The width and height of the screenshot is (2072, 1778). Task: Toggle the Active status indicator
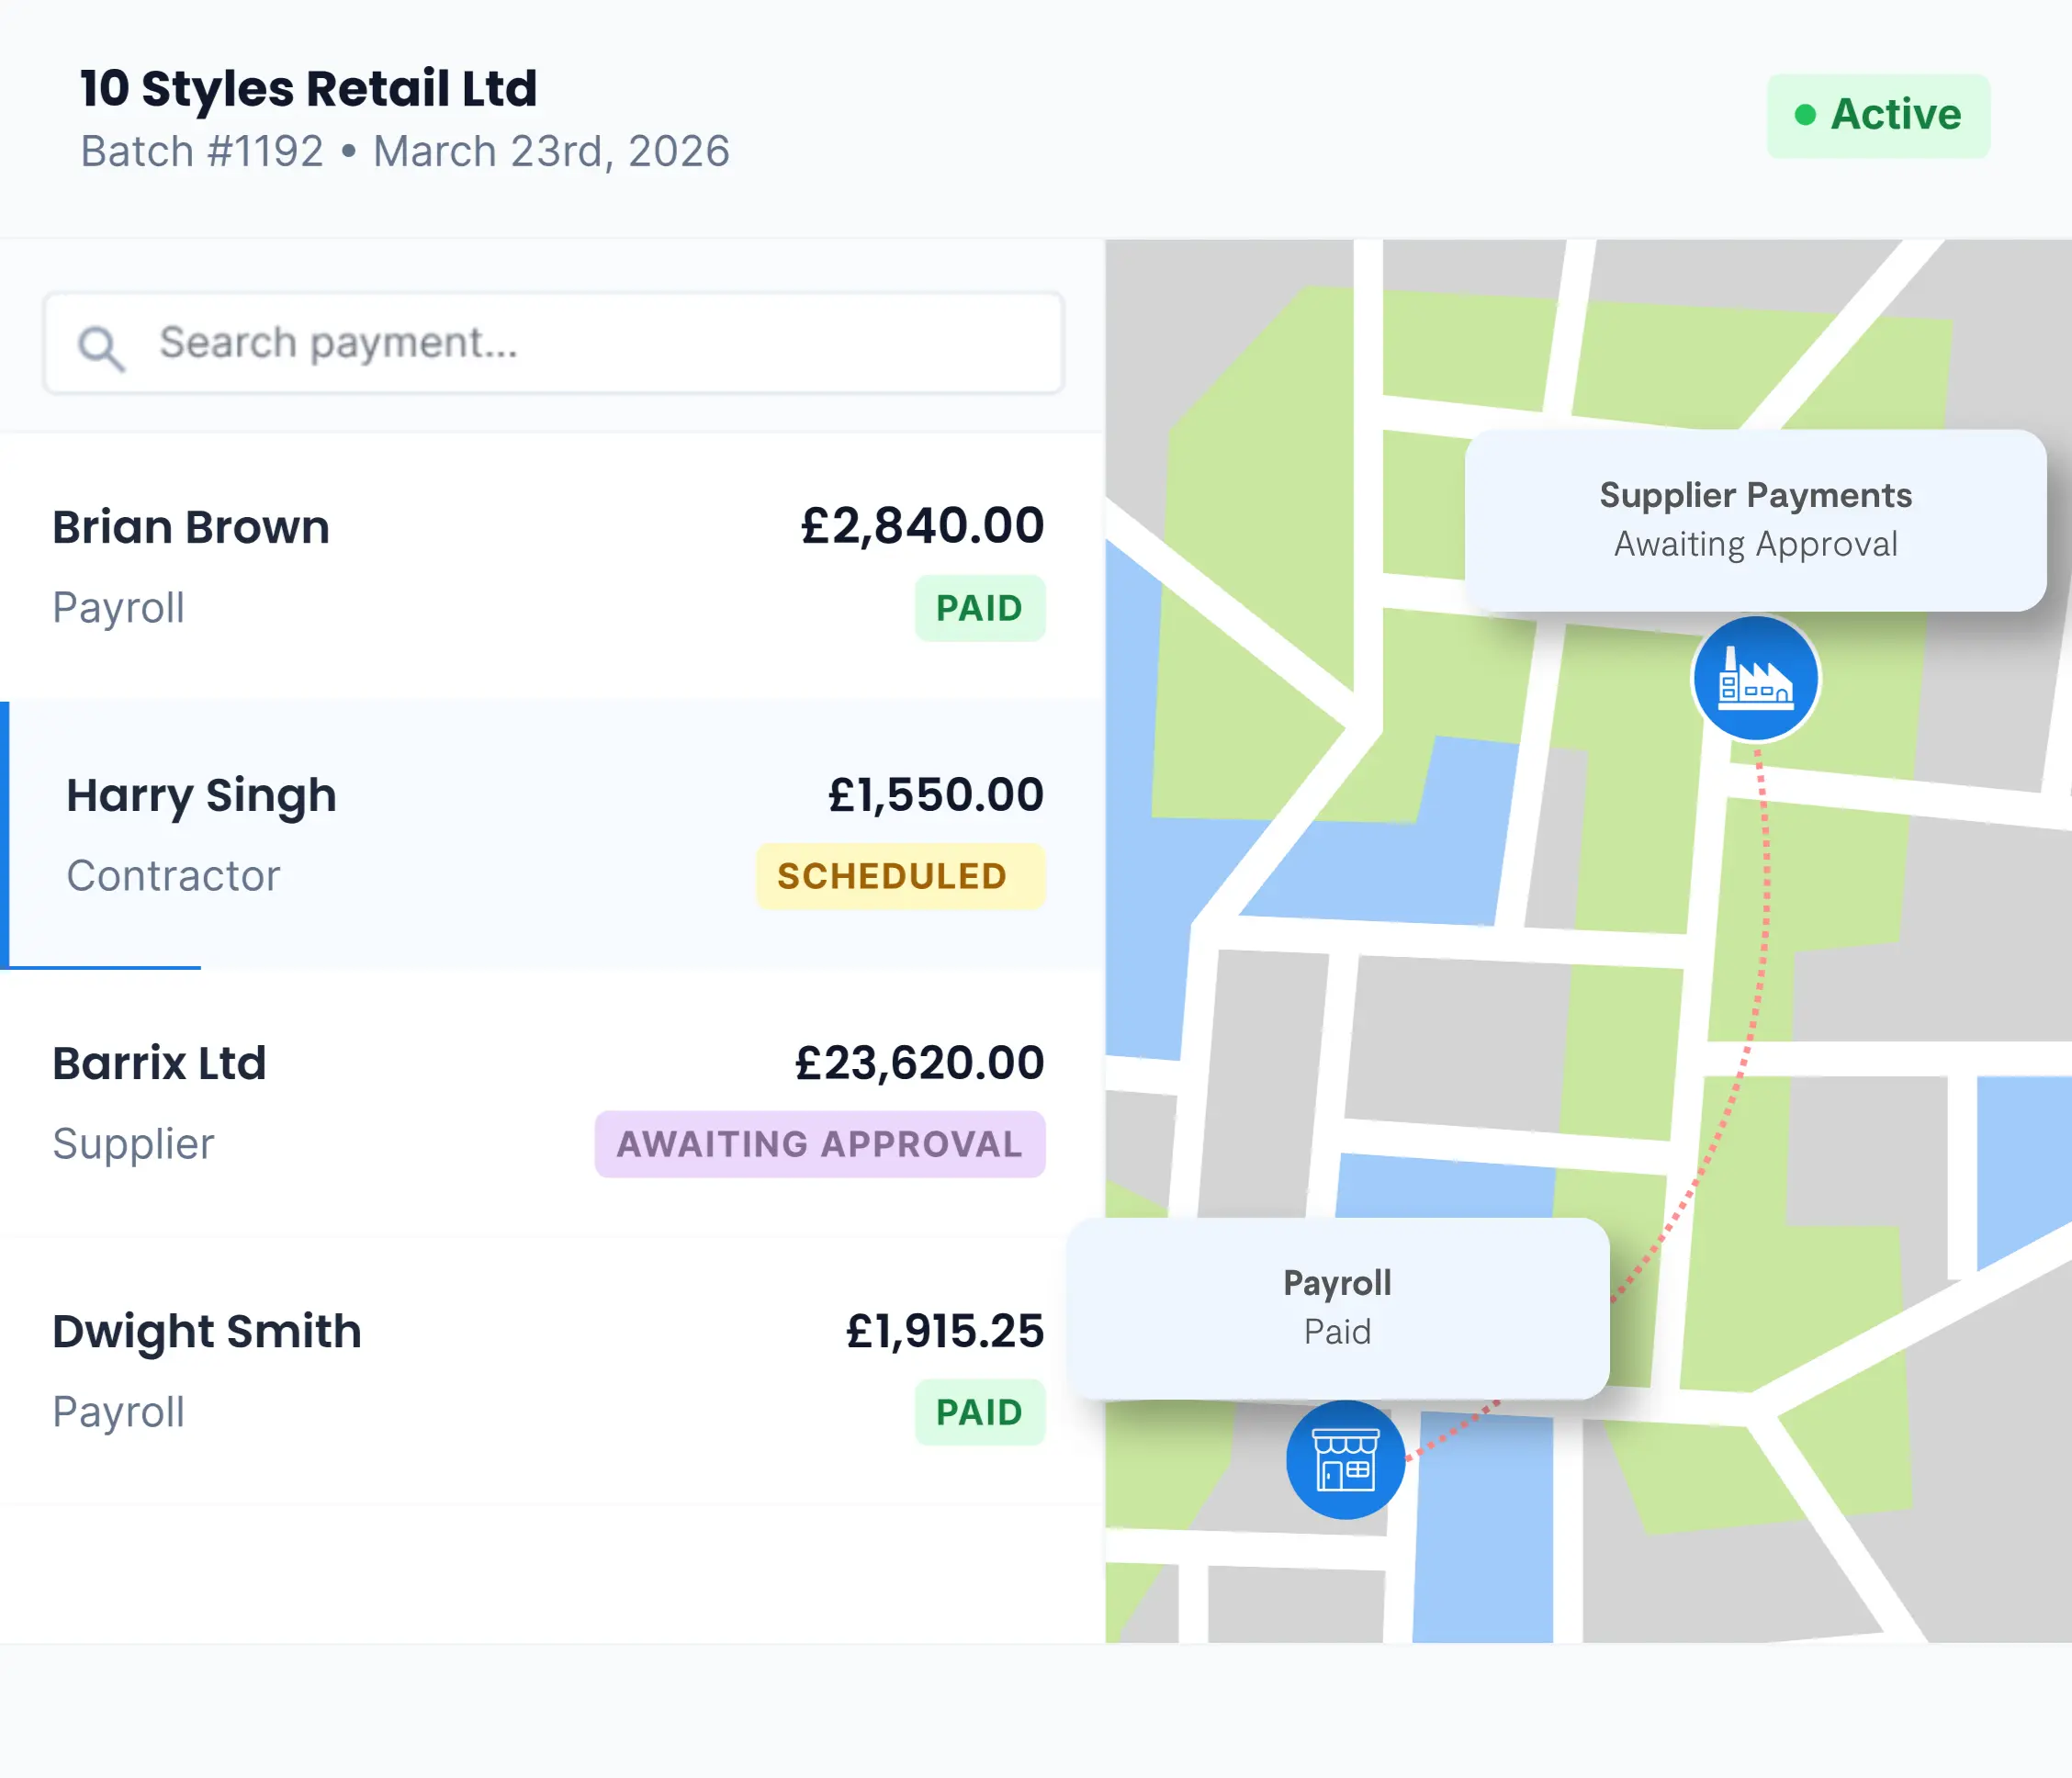[x=1878, y=115]
